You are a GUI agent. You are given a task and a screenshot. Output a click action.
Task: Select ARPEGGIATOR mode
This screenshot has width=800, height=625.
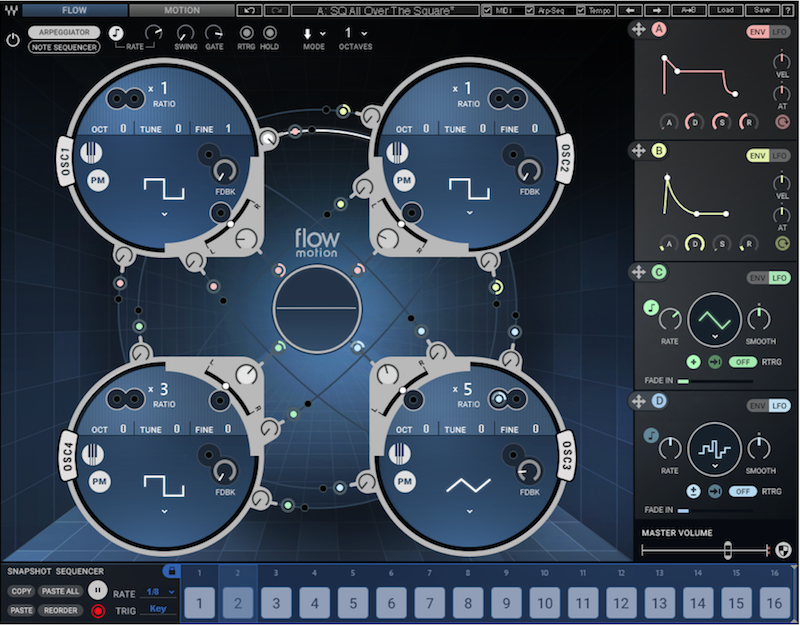(x=64, y=32)
